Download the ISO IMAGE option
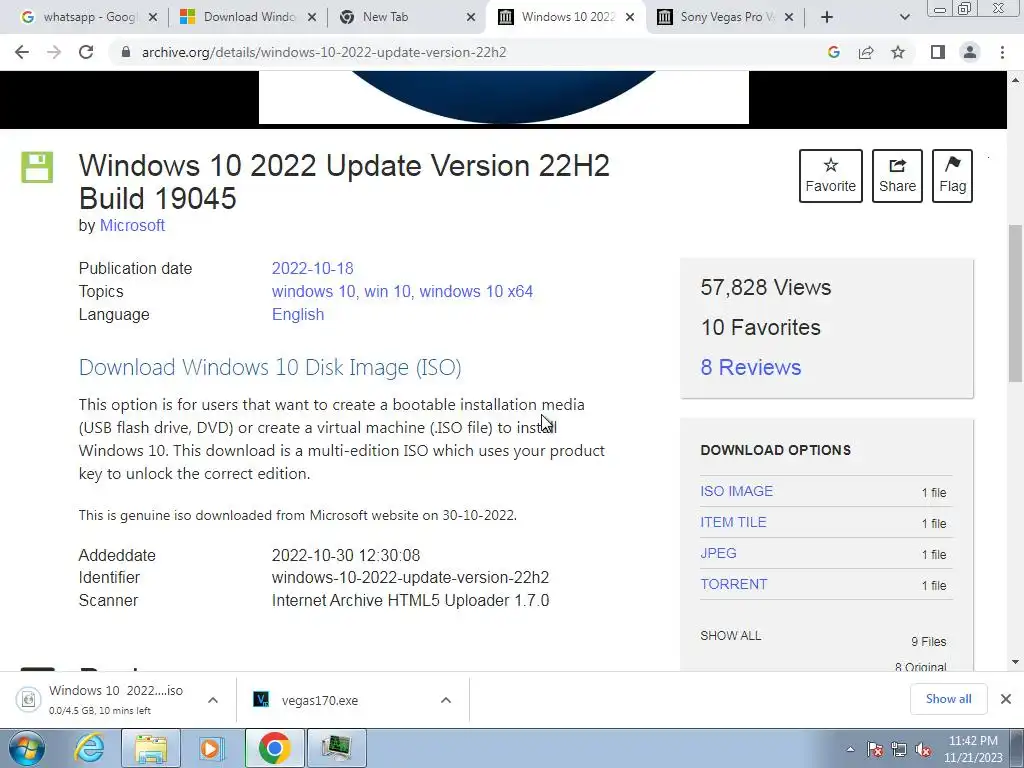Image resolution: width=1024 pixels, height=768 pixels. coord(736,491)
